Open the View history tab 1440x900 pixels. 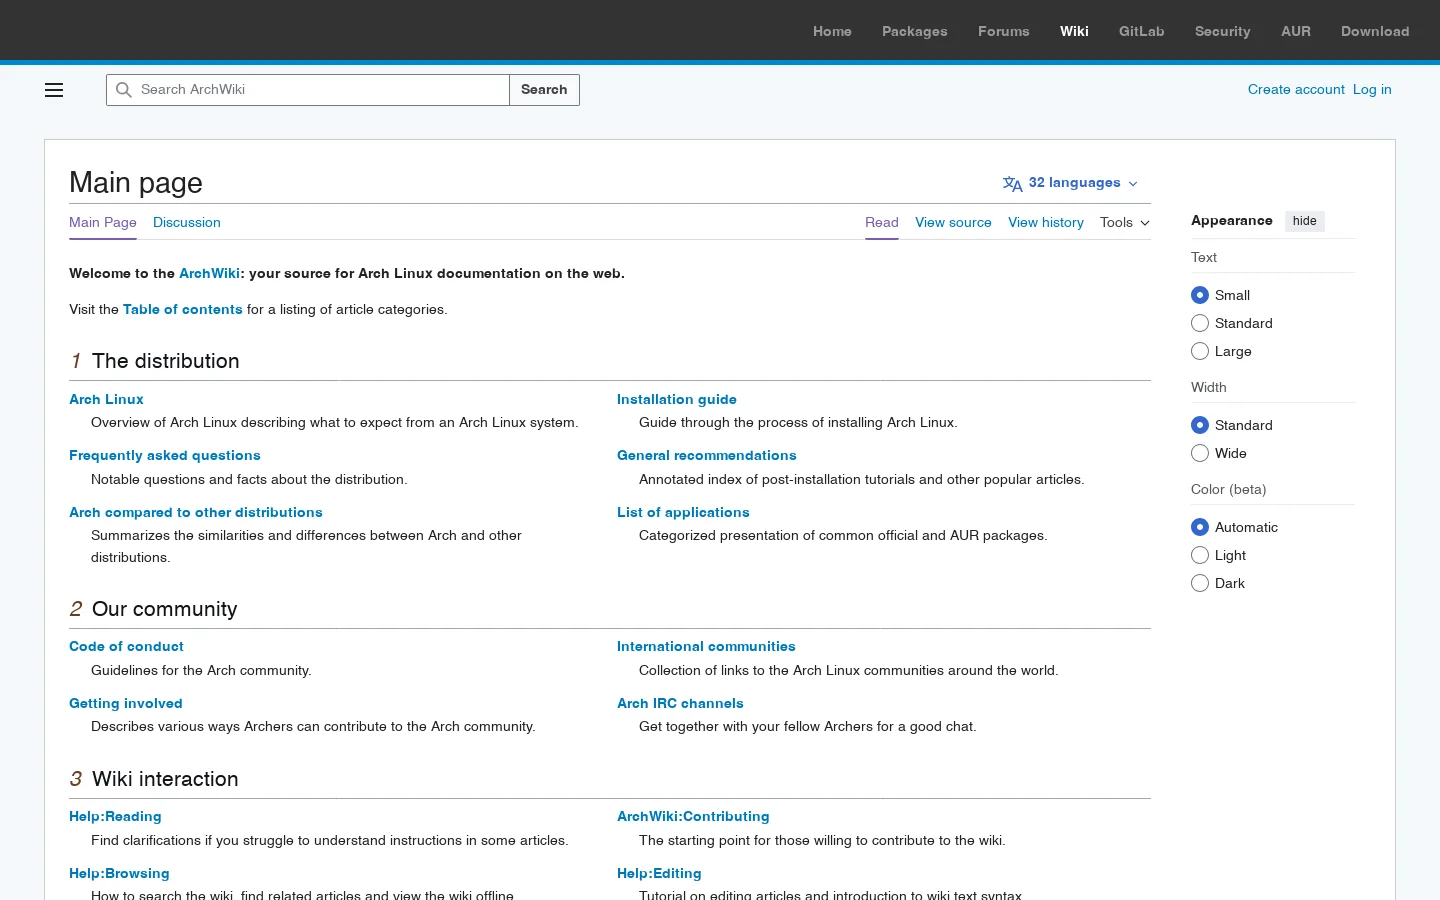point(1046,223)
